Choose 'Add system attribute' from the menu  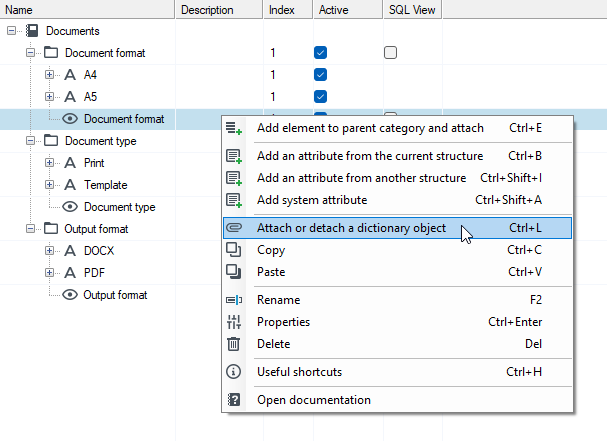pos(398,200)
